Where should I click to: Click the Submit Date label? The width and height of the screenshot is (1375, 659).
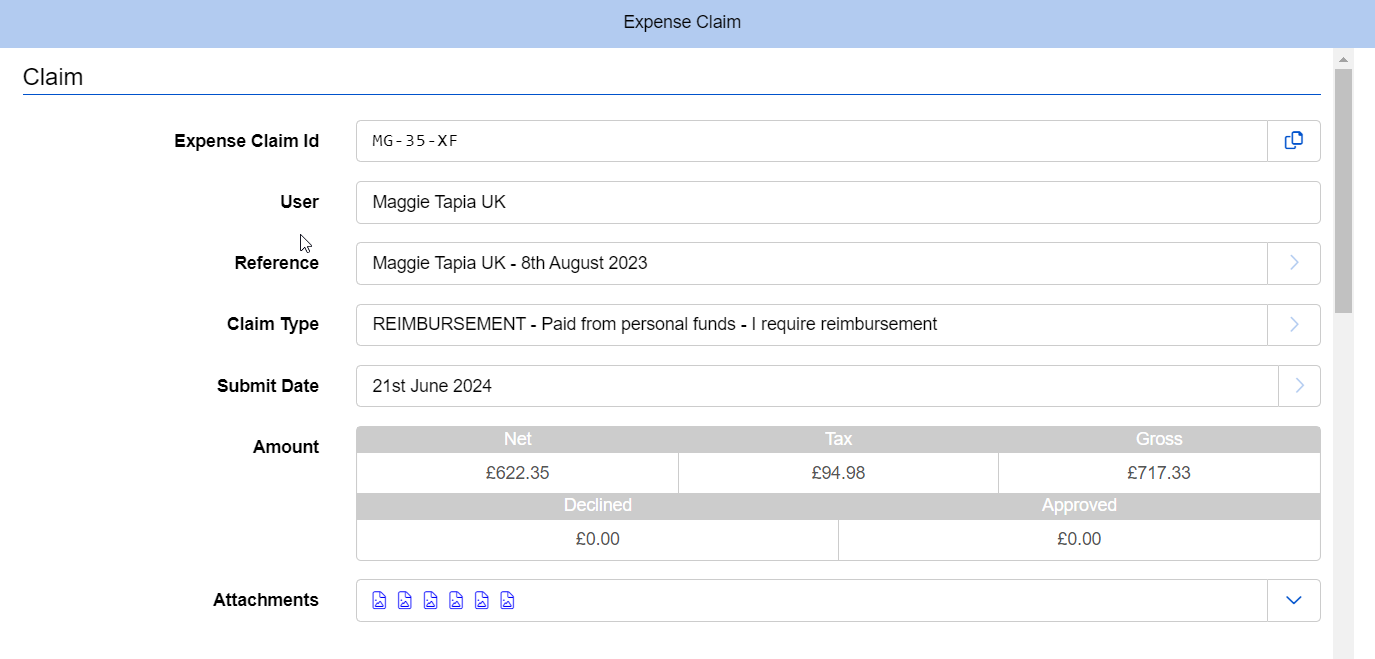[x=268, y=386]
